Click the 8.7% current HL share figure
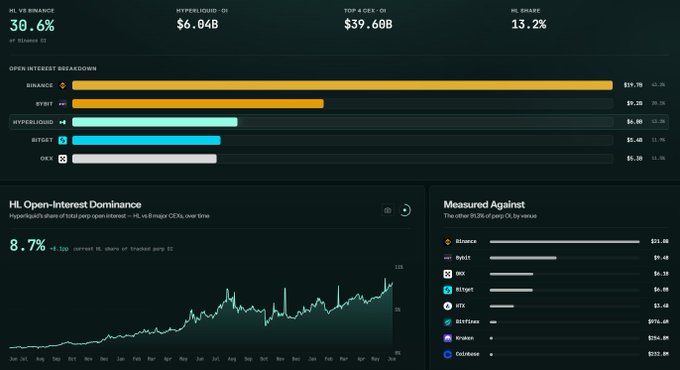680x370 pixels. [x=27, y=246]
